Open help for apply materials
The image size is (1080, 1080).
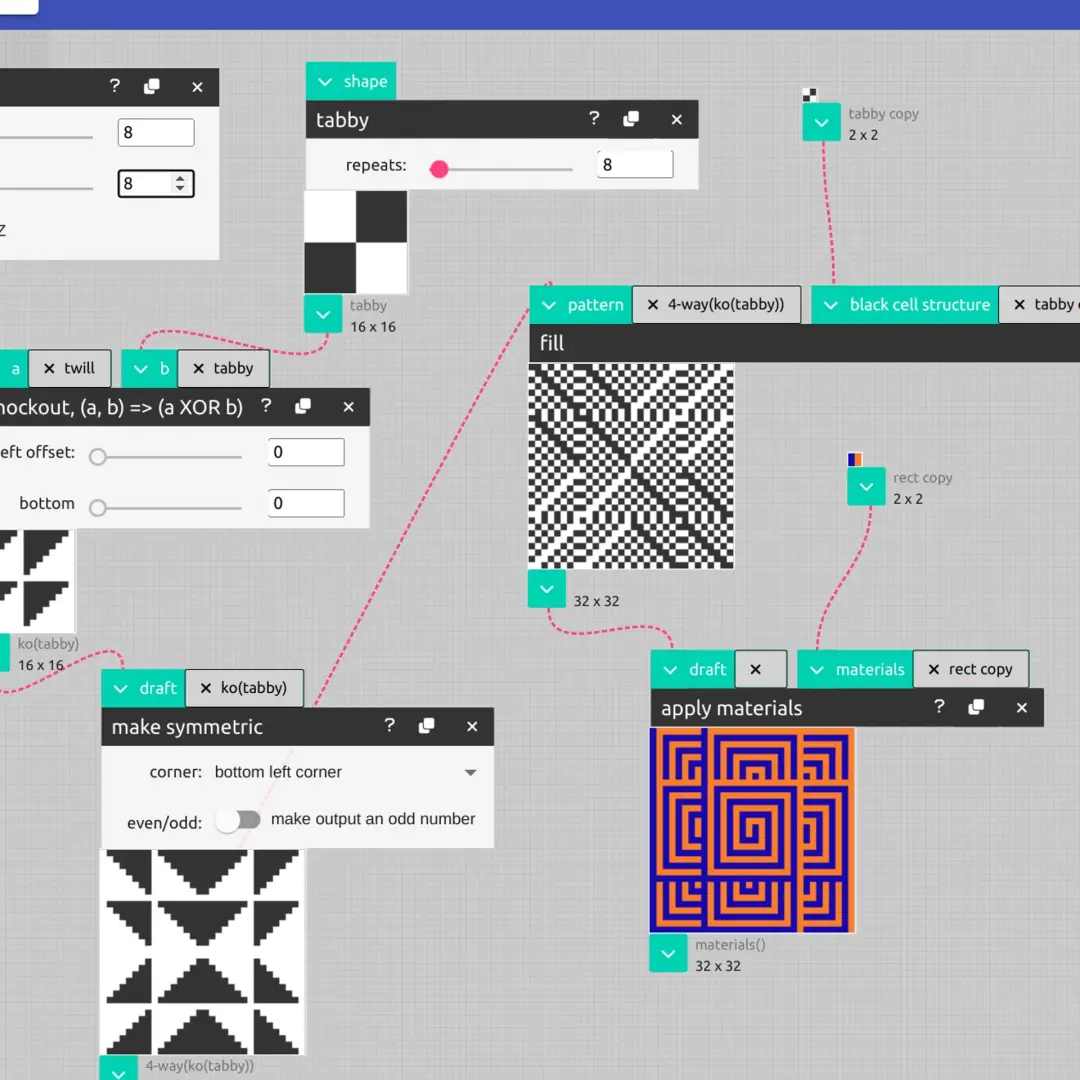point(939,707)
